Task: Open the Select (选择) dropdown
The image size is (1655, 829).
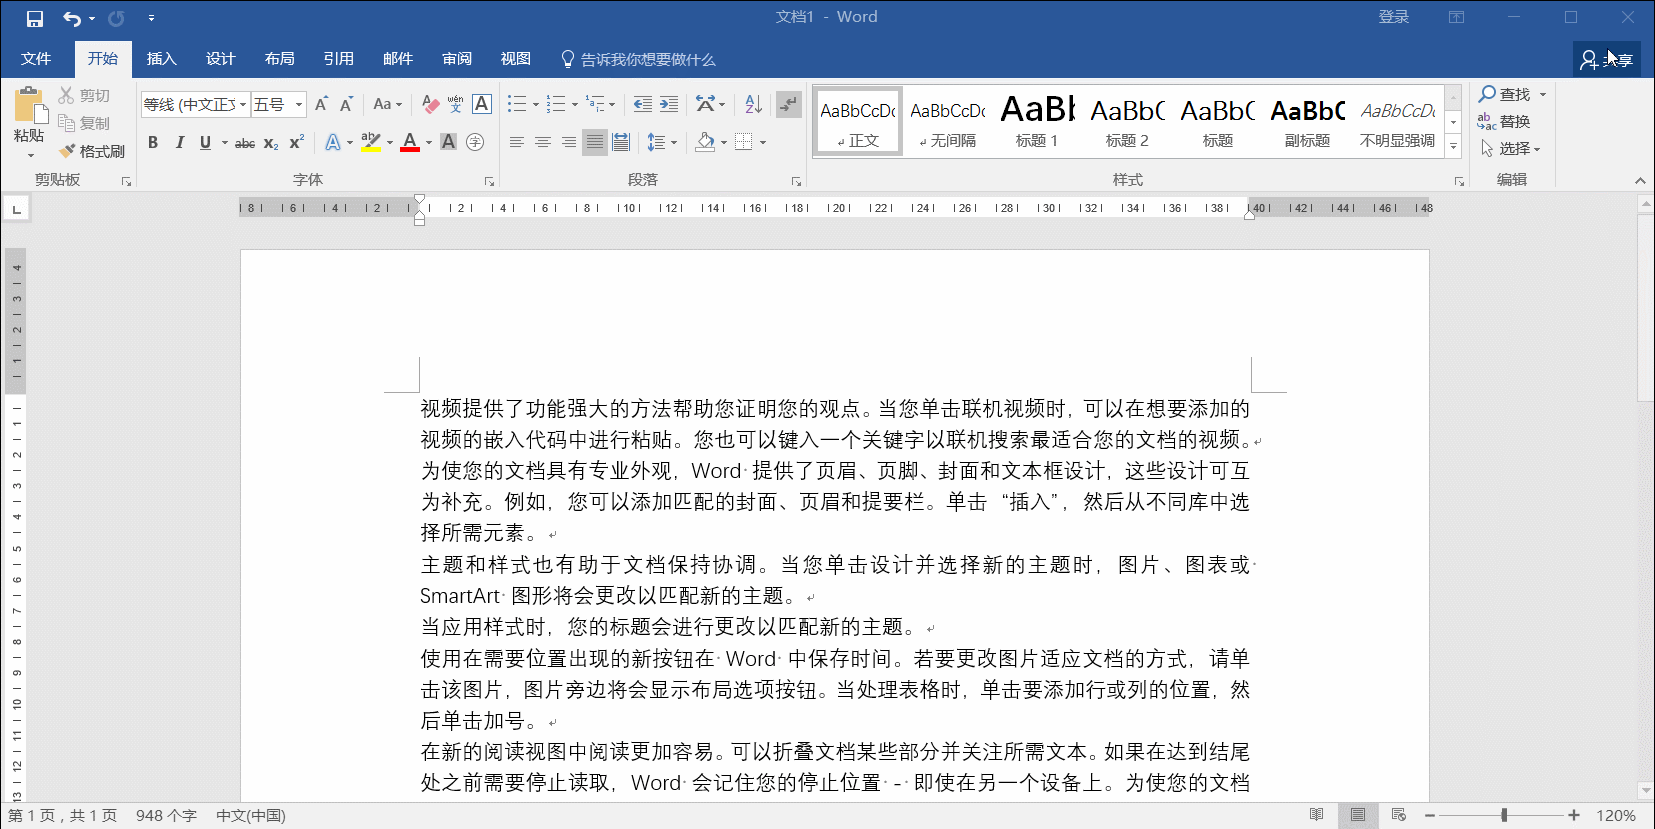Action: [x=1512, y=148]
